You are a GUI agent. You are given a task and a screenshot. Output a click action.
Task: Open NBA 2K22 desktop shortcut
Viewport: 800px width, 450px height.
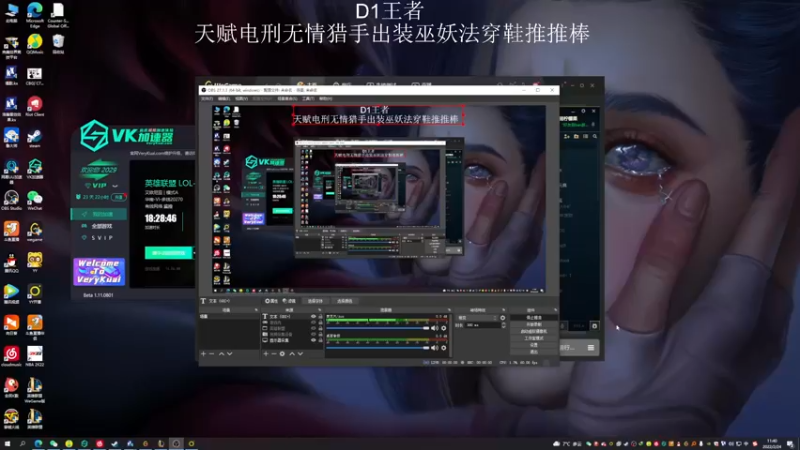click(35, 356)
